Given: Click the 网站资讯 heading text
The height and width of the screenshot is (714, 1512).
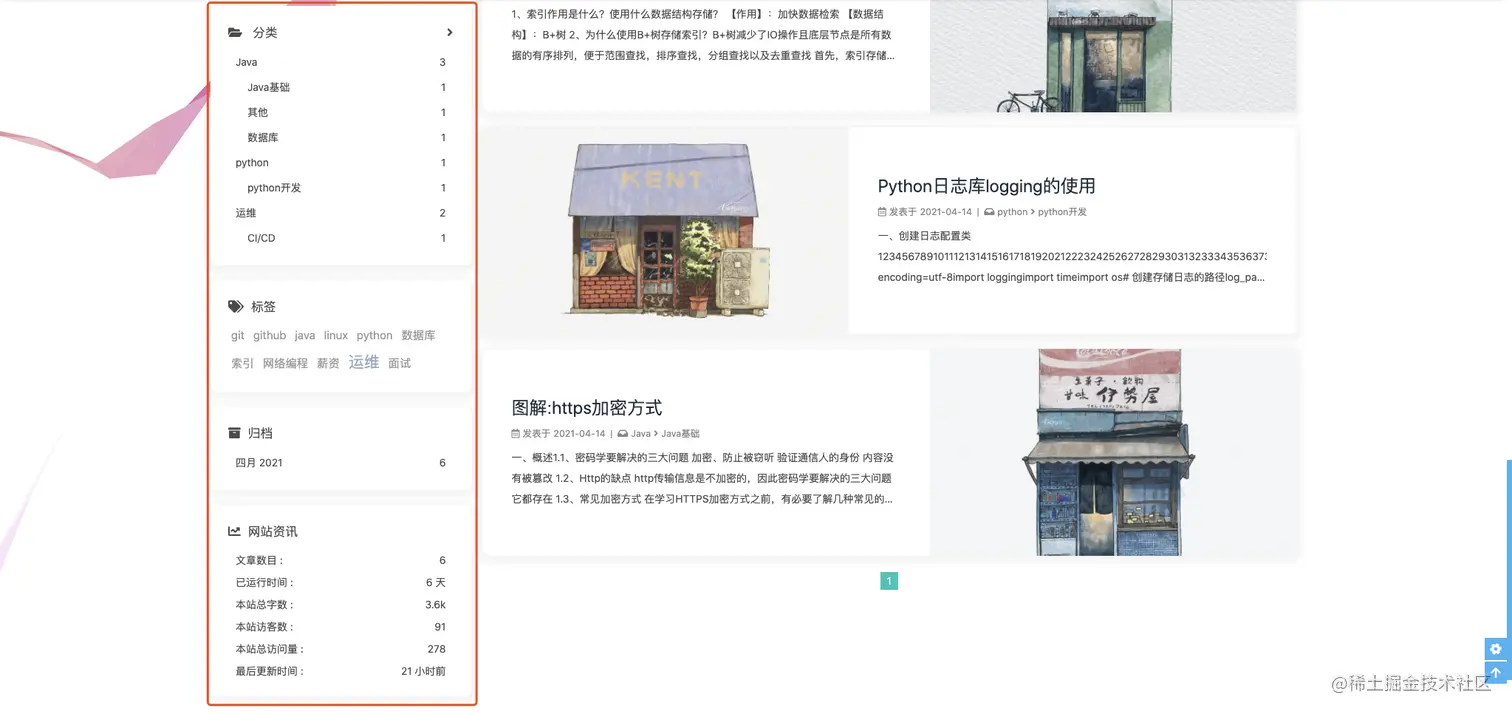Looking at the screenshot, I should pyautogui.click(x=273, y=531).
